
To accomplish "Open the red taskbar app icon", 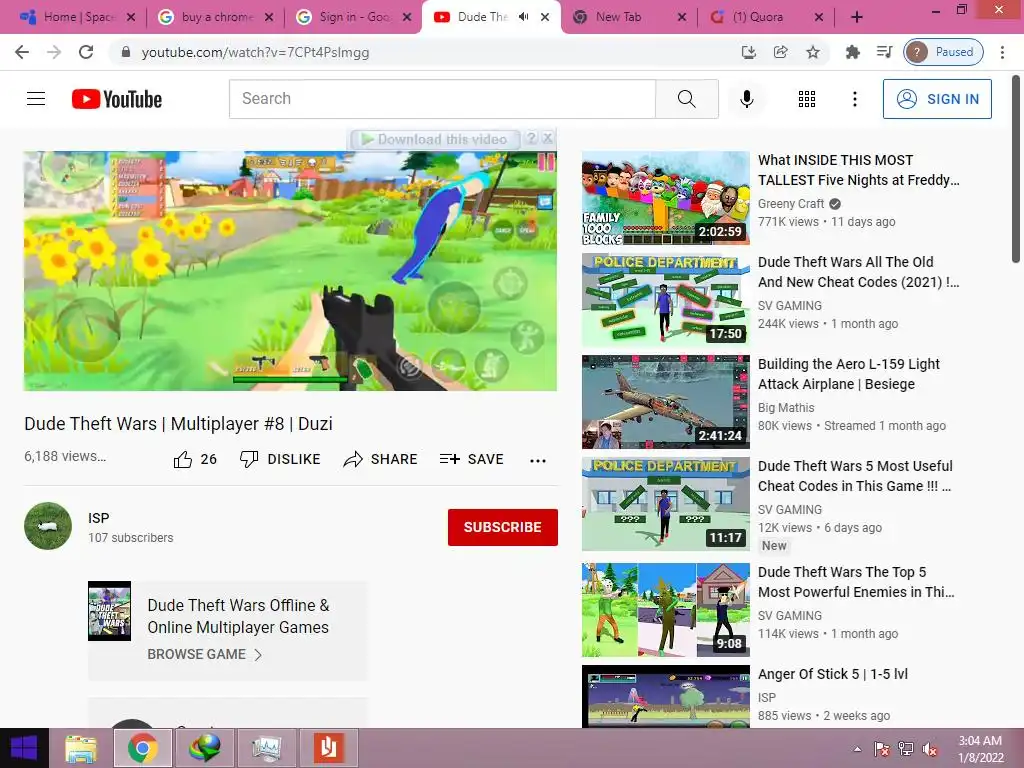I will click(328, 748).
